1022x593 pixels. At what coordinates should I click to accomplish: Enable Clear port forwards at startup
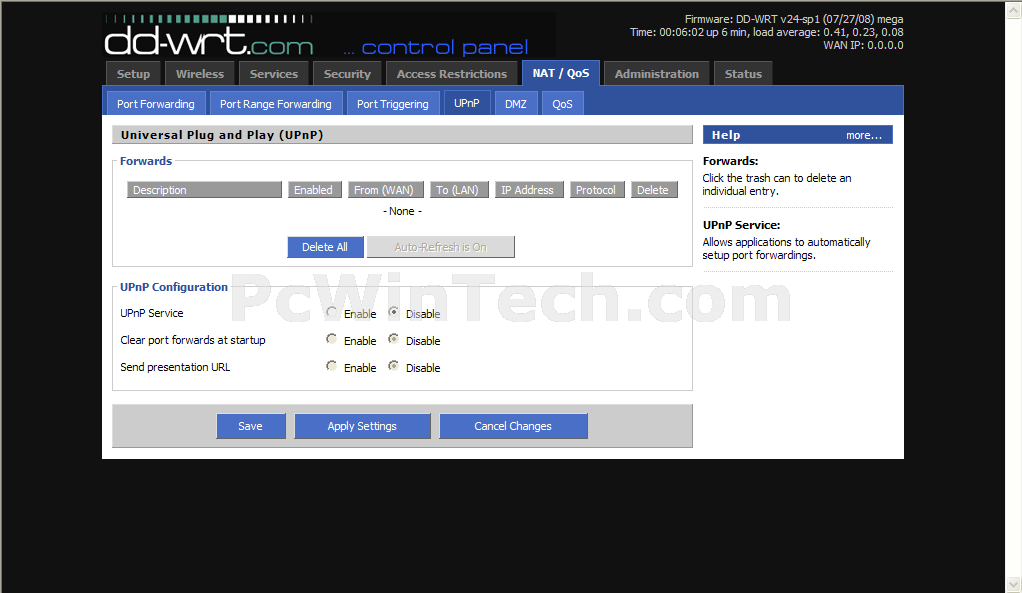coord(332,340)
